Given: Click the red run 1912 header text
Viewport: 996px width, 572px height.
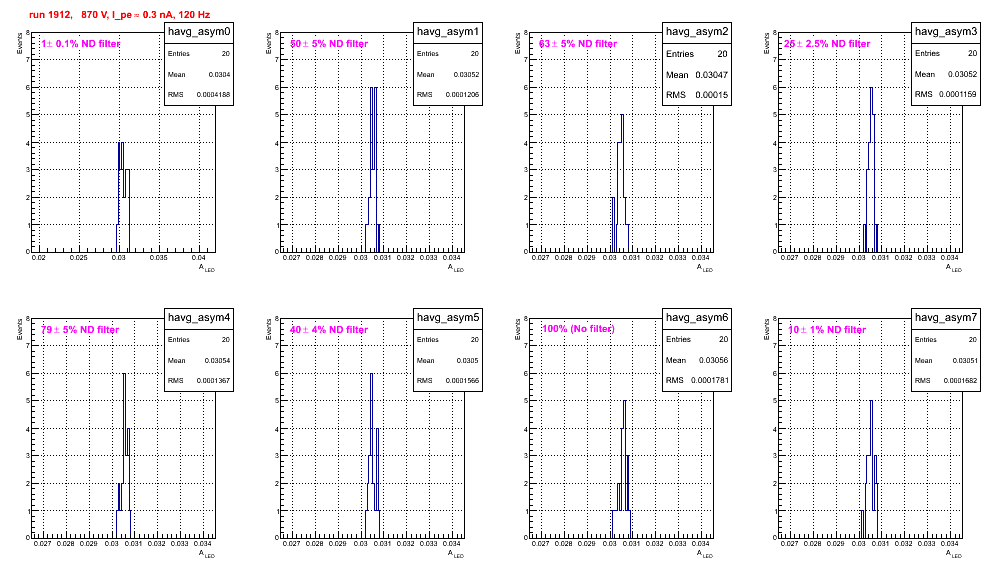Looking at the screenshot, I should point(119,15).
